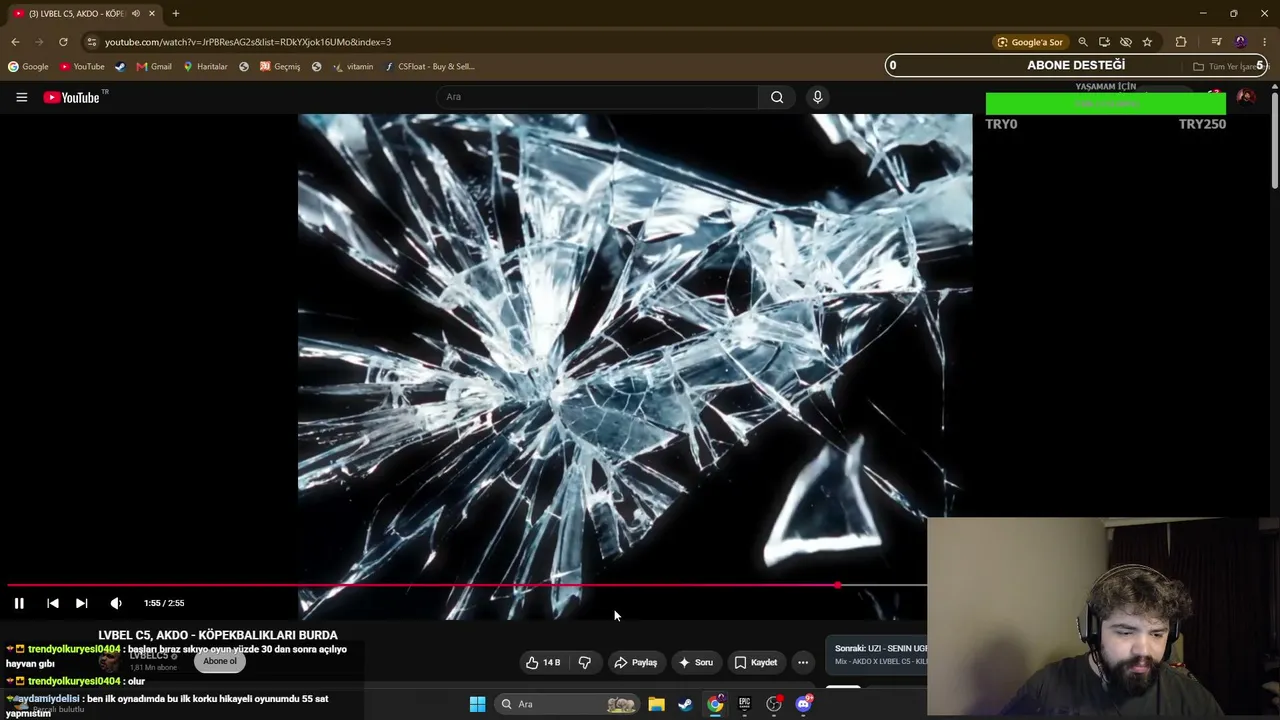Screen dimensions: 1280x720
Task: Bookmark this page with the star
Action: point(1147,42)
